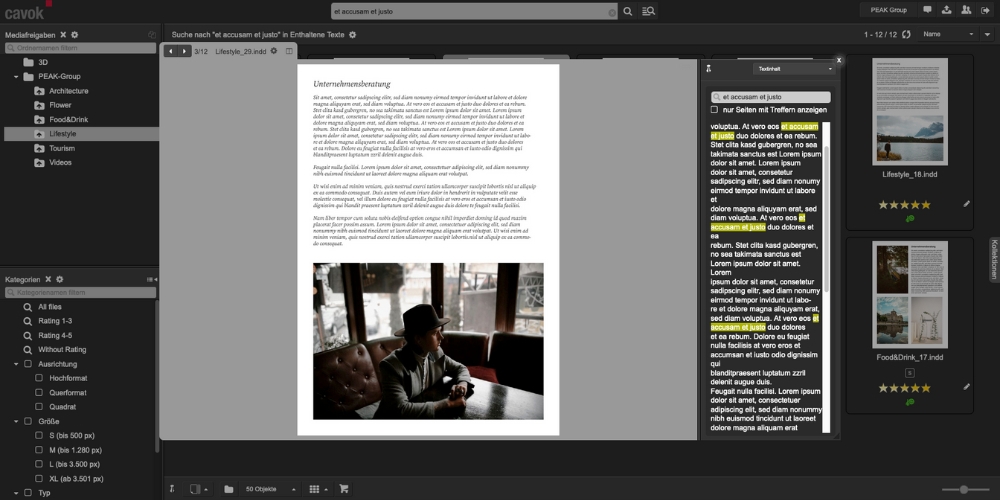
Task: Open the comments speech bubble icon
Action: (927, 10)
